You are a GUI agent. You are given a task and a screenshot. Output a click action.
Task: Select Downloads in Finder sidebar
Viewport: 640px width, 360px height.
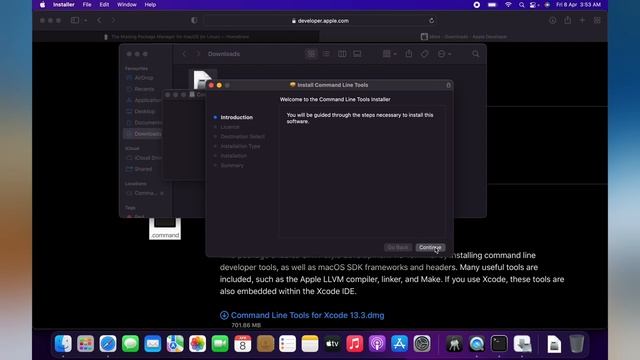[x=143, y=133]
